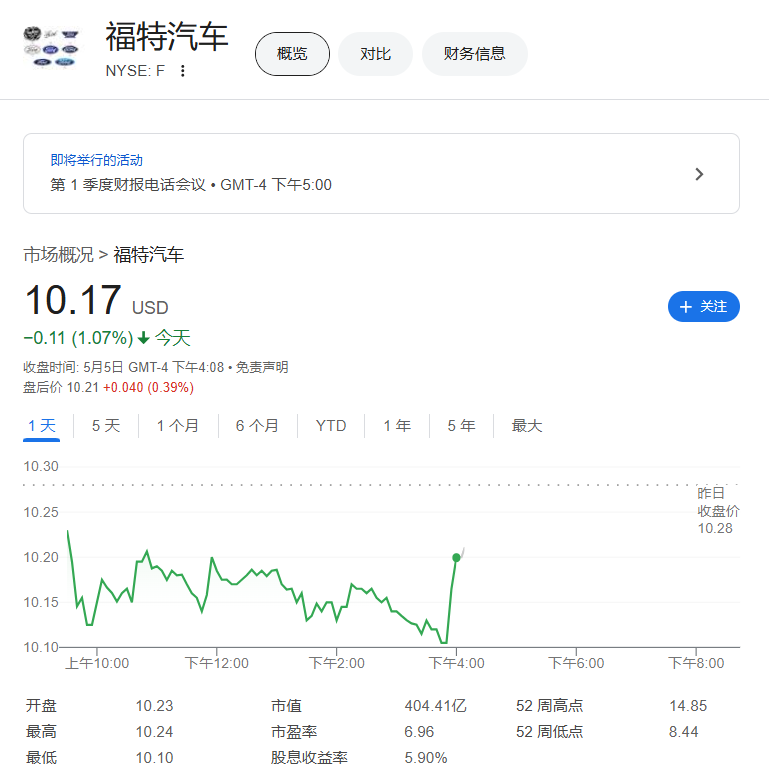
Task: Expand the upcoming event chevron arrow
Action: pos(699,174)
